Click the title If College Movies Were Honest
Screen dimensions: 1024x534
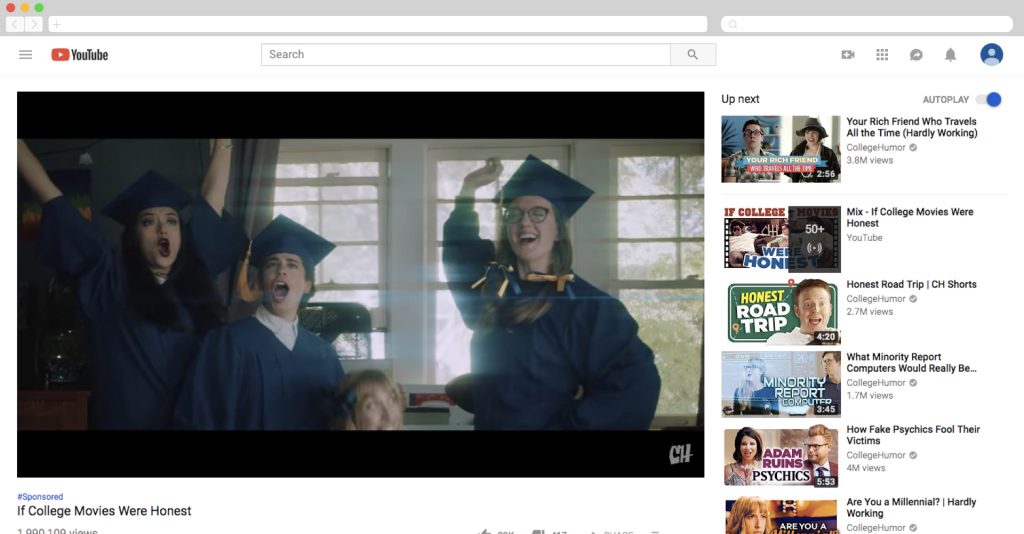tap(104, 511)
